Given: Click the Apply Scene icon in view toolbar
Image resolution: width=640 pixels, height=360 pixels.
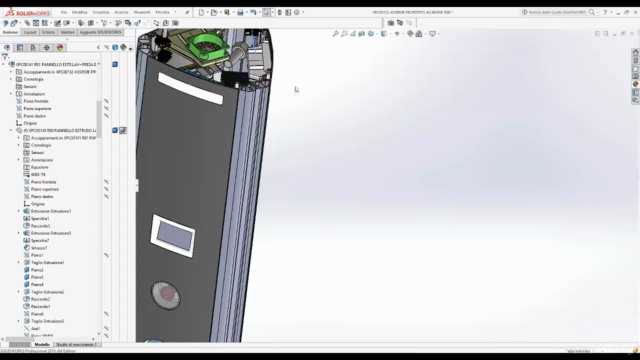Looking at the screenshot, I should tap(419, 34).
